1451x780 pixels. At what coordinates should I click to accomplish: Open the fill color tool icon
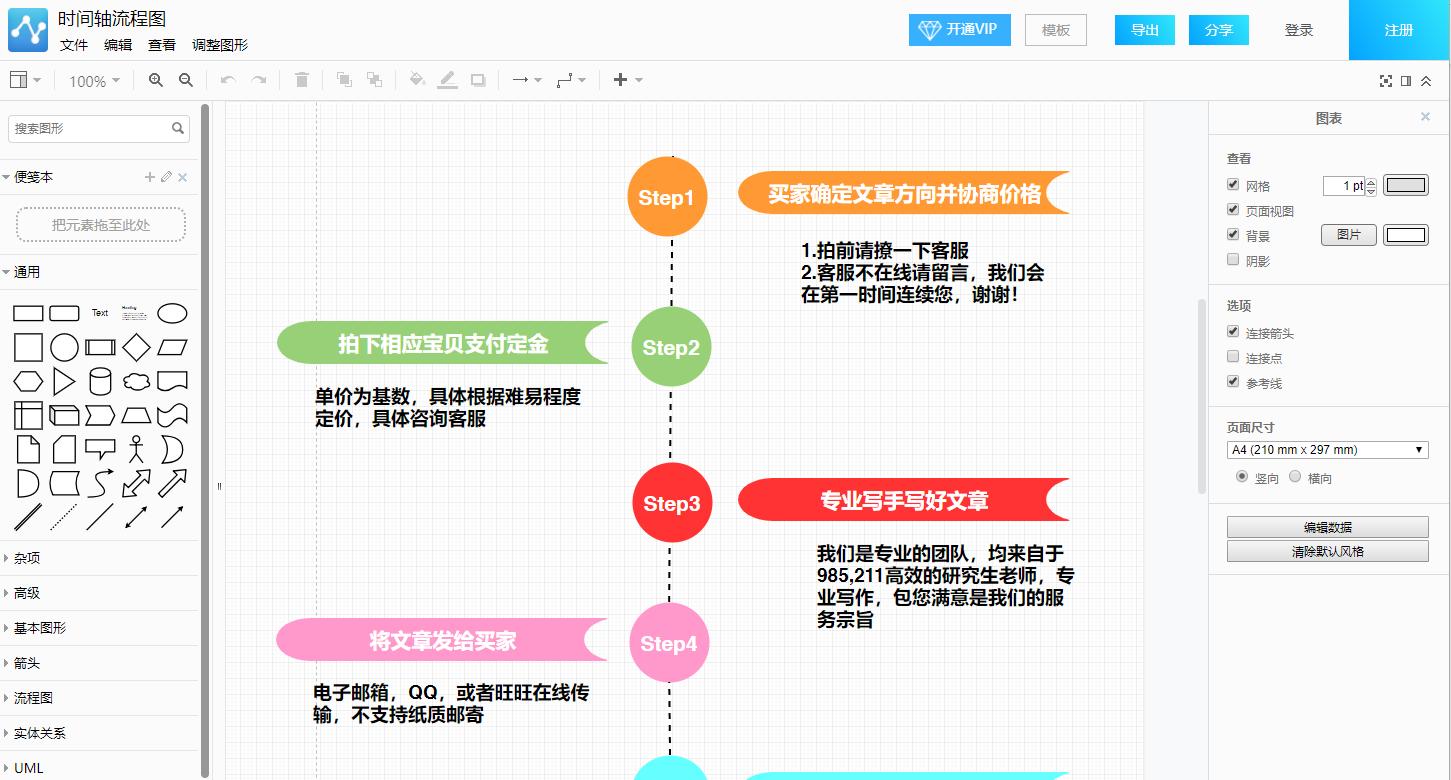point(417,80)
